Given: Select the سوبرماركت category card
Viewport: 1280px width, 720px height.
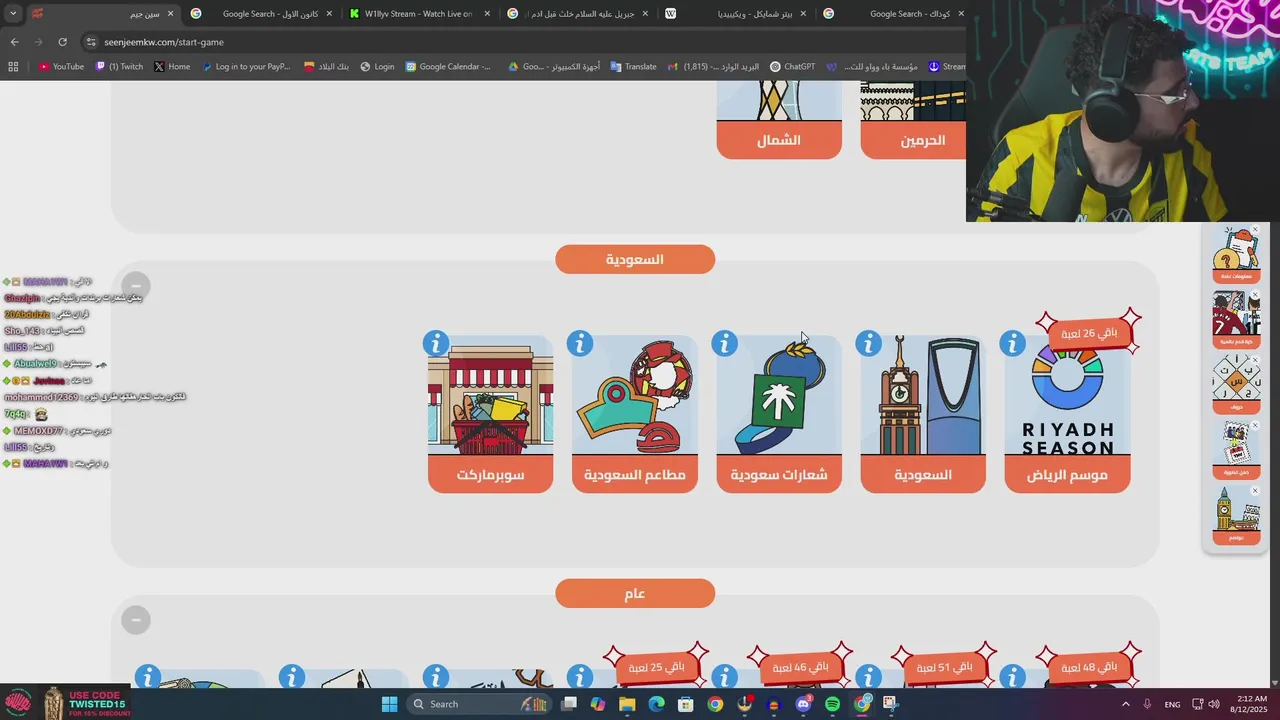Looking at the screenshot, I should 491,414.
